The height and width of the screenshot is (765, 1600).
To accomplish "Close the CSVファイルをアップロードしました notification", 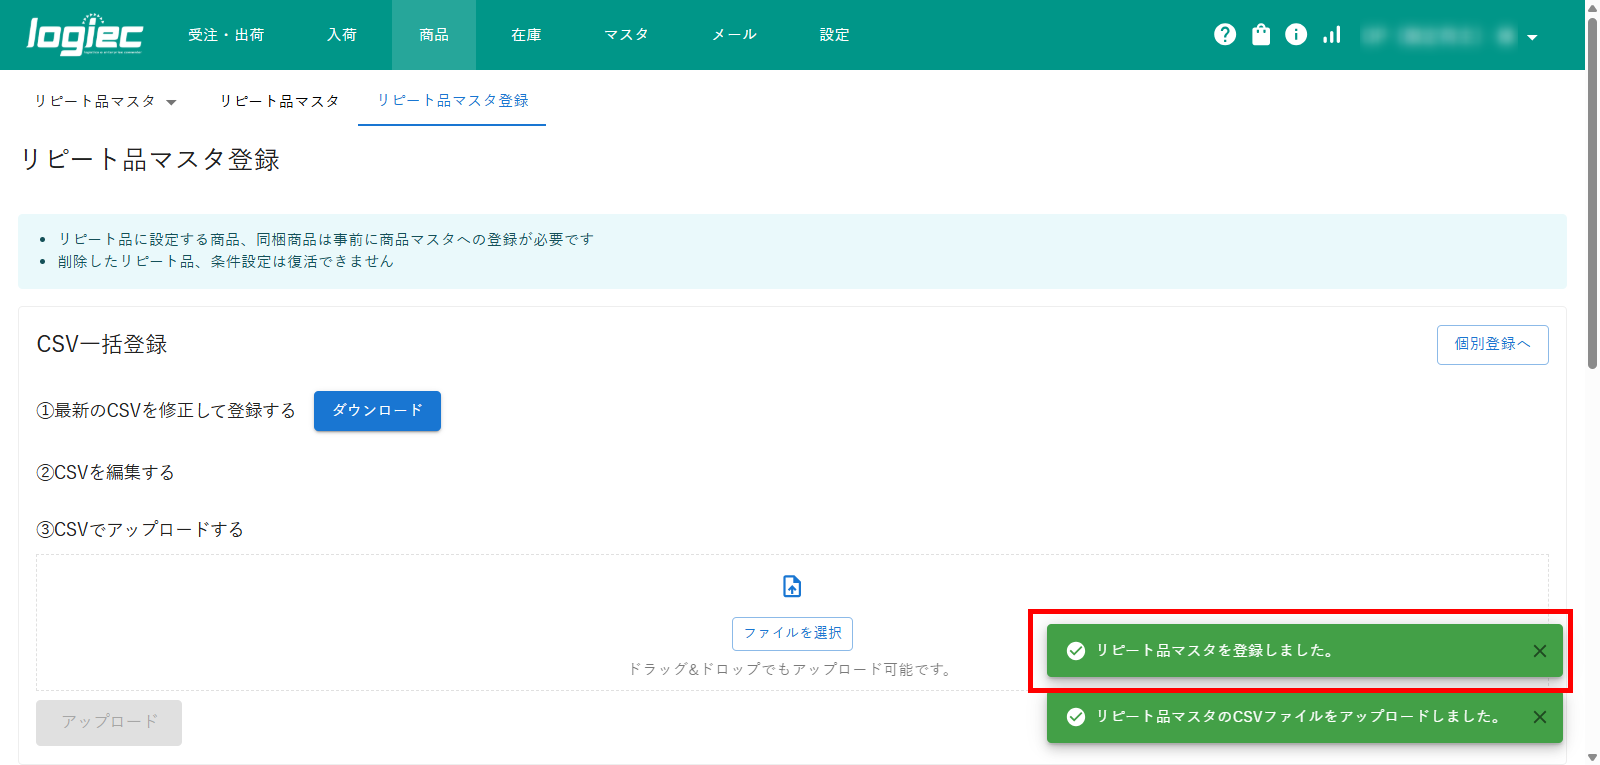I will (1540, 717).
